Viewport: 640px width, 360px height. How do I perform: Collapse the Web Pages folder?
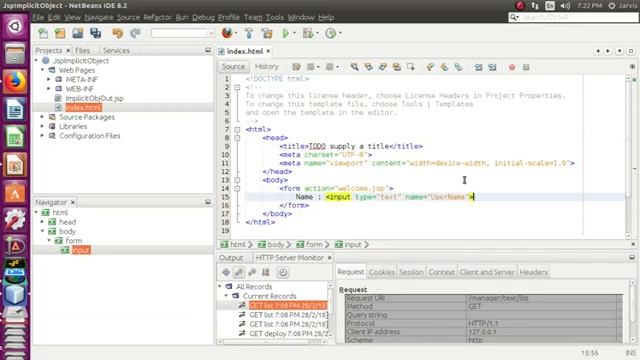42,70
